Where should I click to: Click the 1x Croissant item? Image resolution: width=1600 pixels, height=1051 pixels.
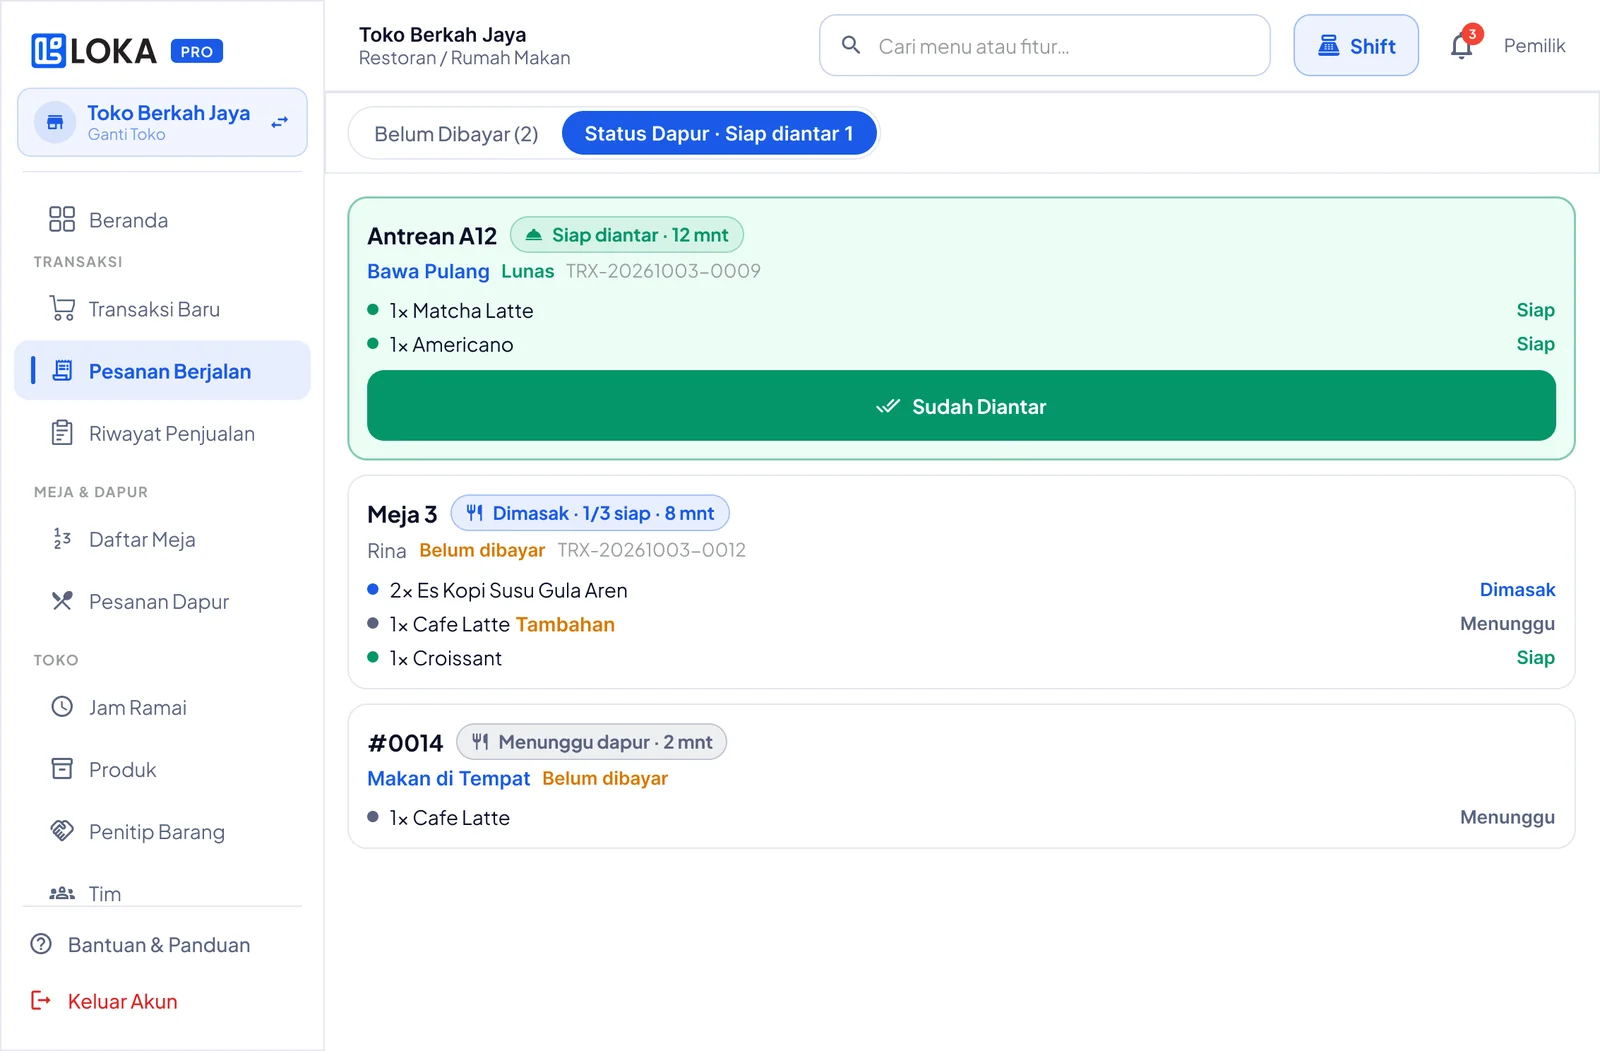445,658
